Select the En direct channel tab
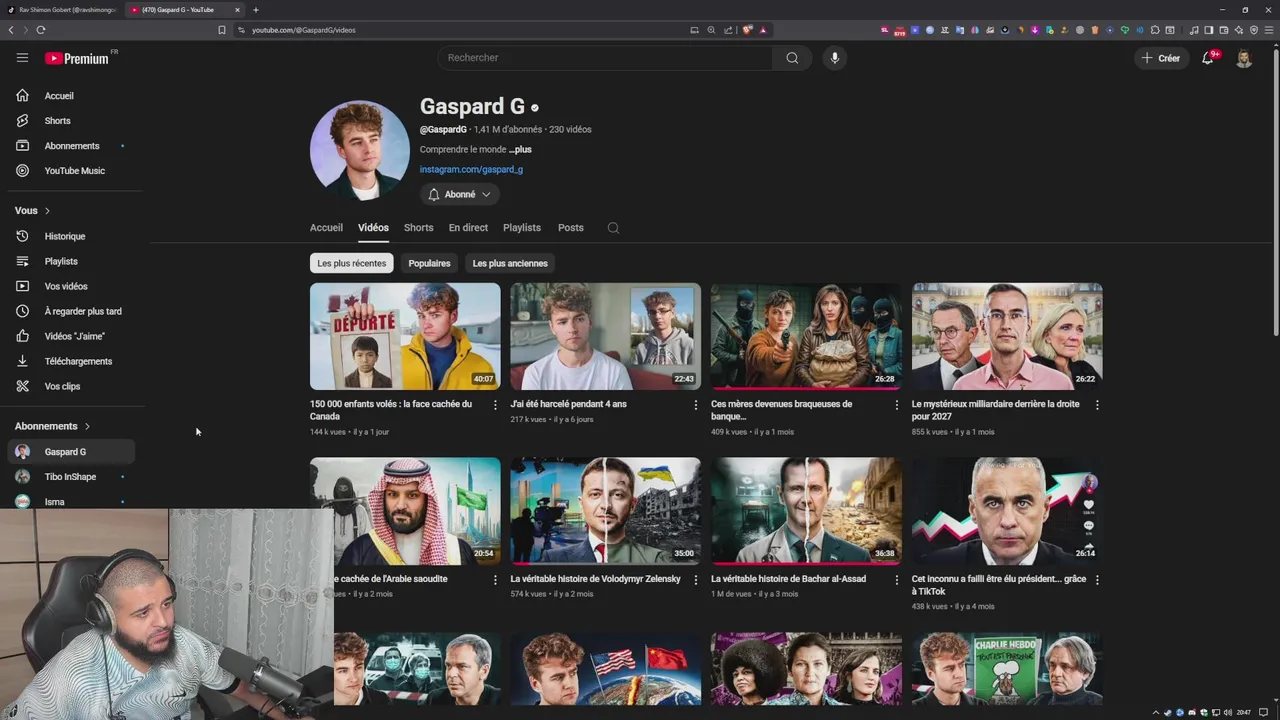 coord(468,228)
